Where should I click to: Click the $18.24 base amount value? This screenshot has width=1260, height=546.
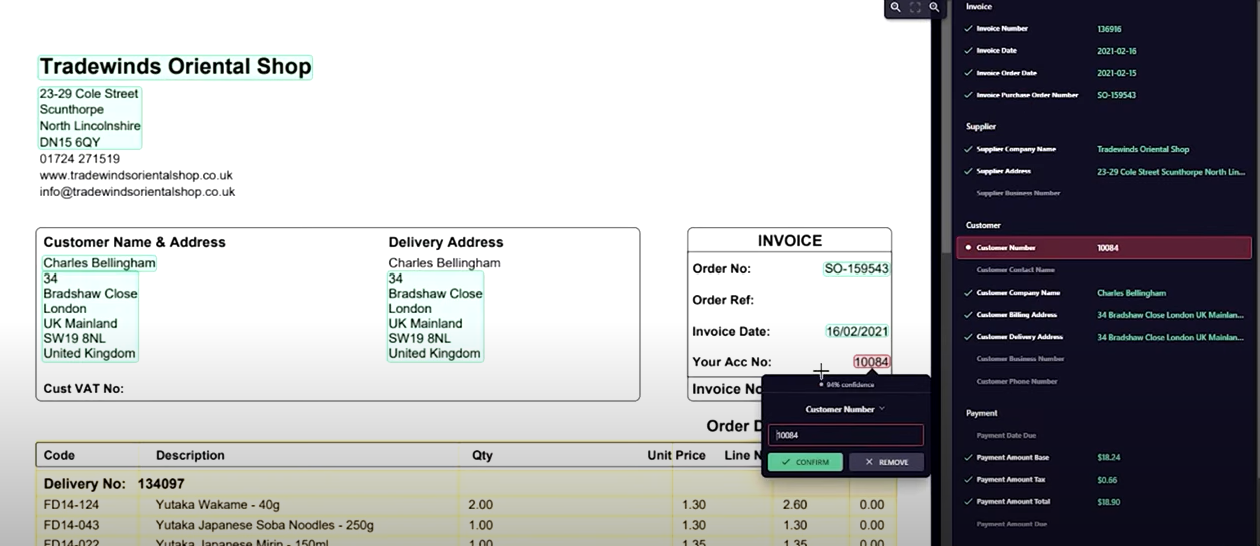click(1108, 457)
